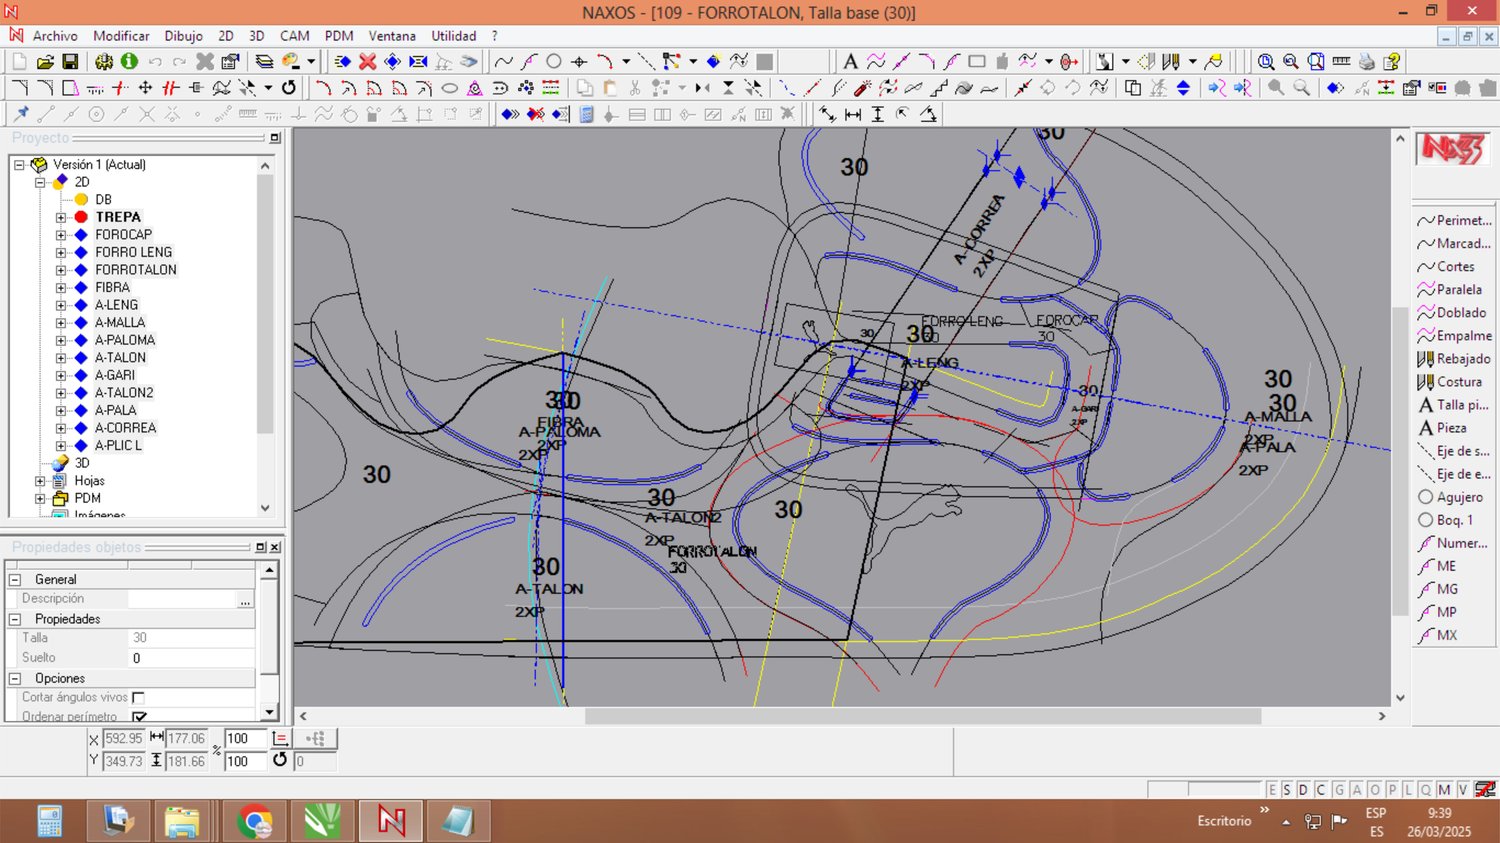
Task: Expand the Hojas tree node
Action: point(40,481)
